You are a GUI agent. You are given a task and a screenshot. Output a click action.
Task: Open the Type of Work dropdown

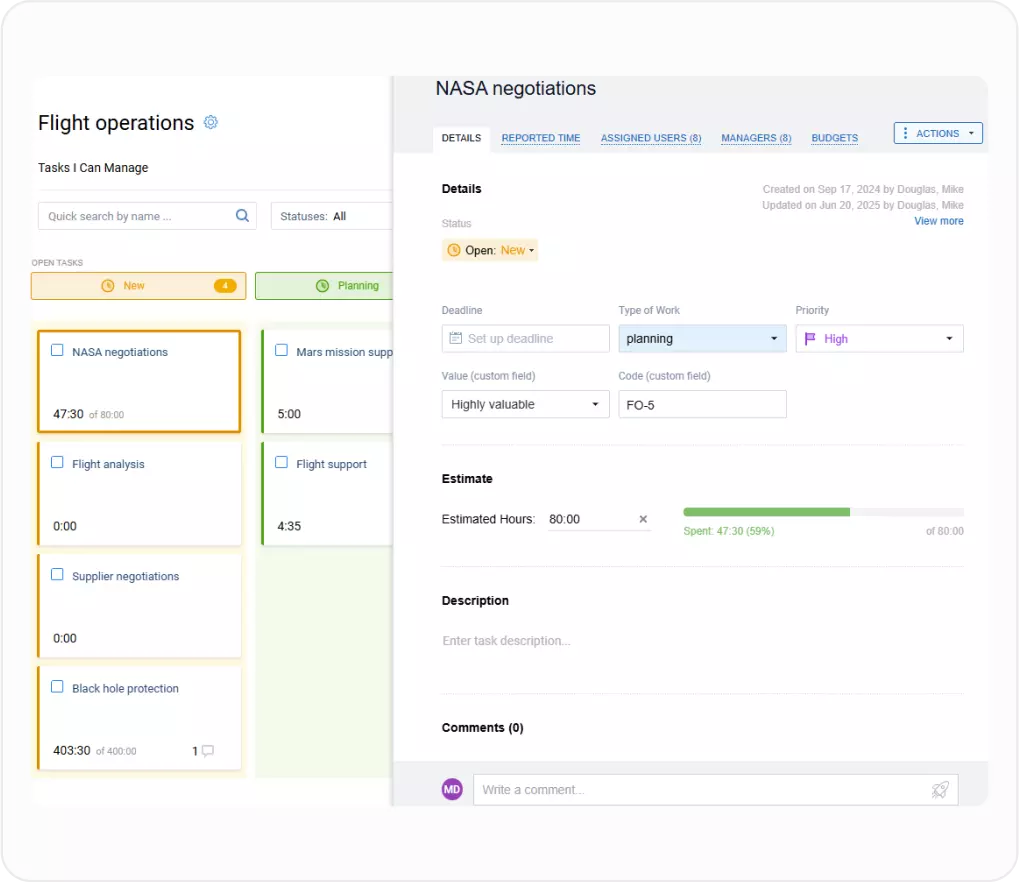pos(701,338)
